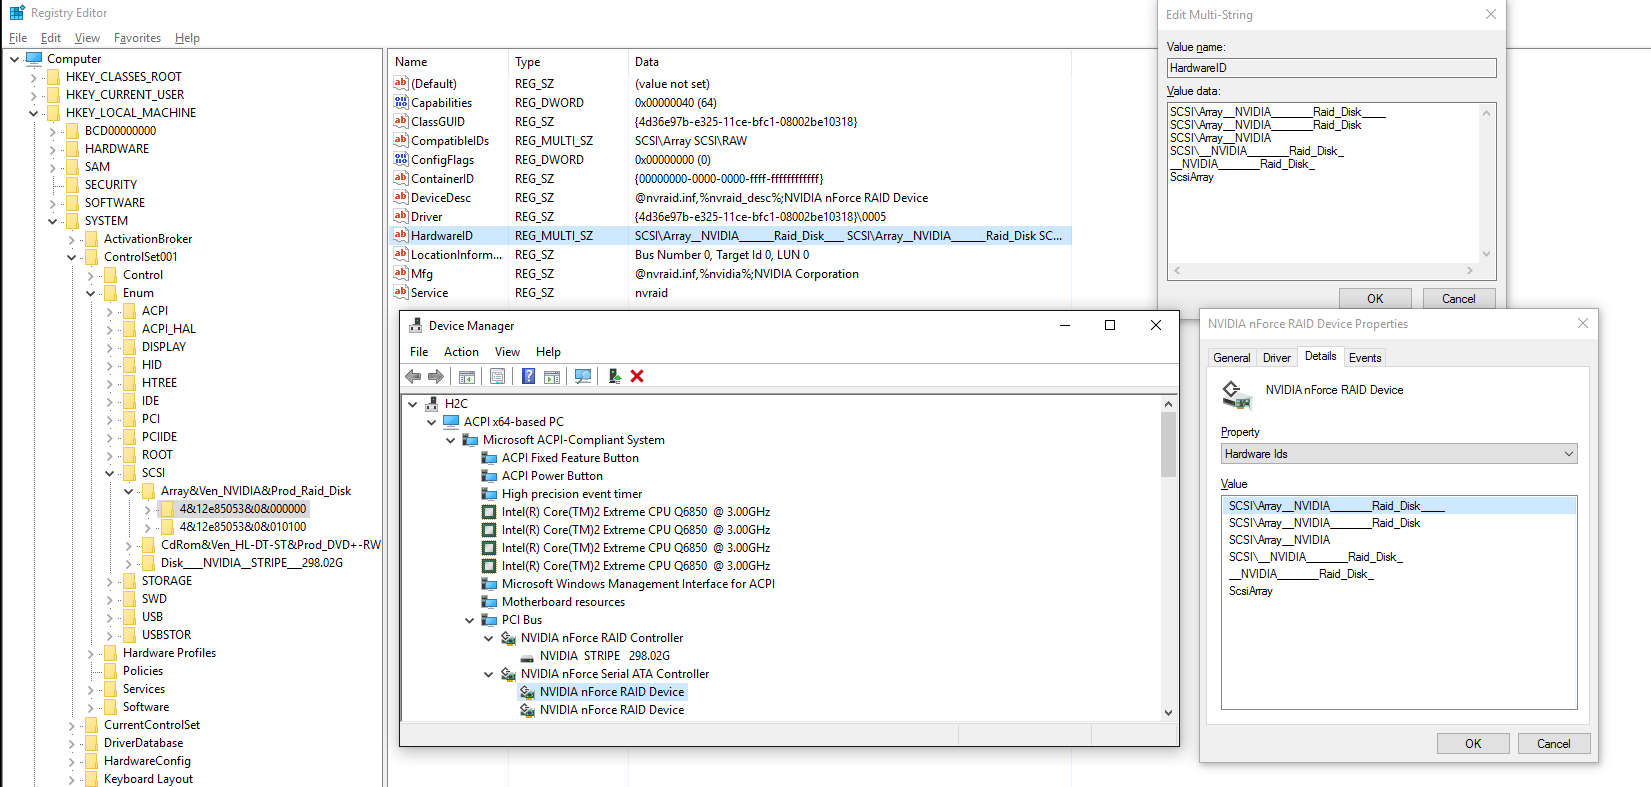Open Hardware Ids property dropdown
Viewport: 1651px width, 787px height.
[1568, 454]
